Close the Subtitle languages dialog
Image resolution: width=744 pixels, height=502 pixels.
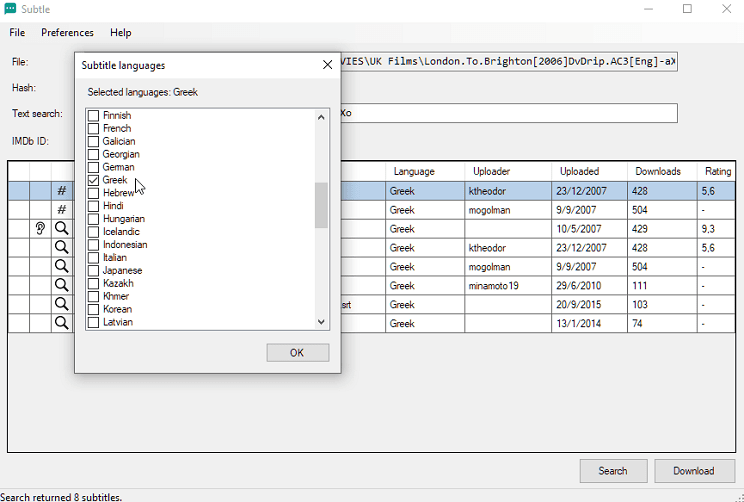pos(327,65)
